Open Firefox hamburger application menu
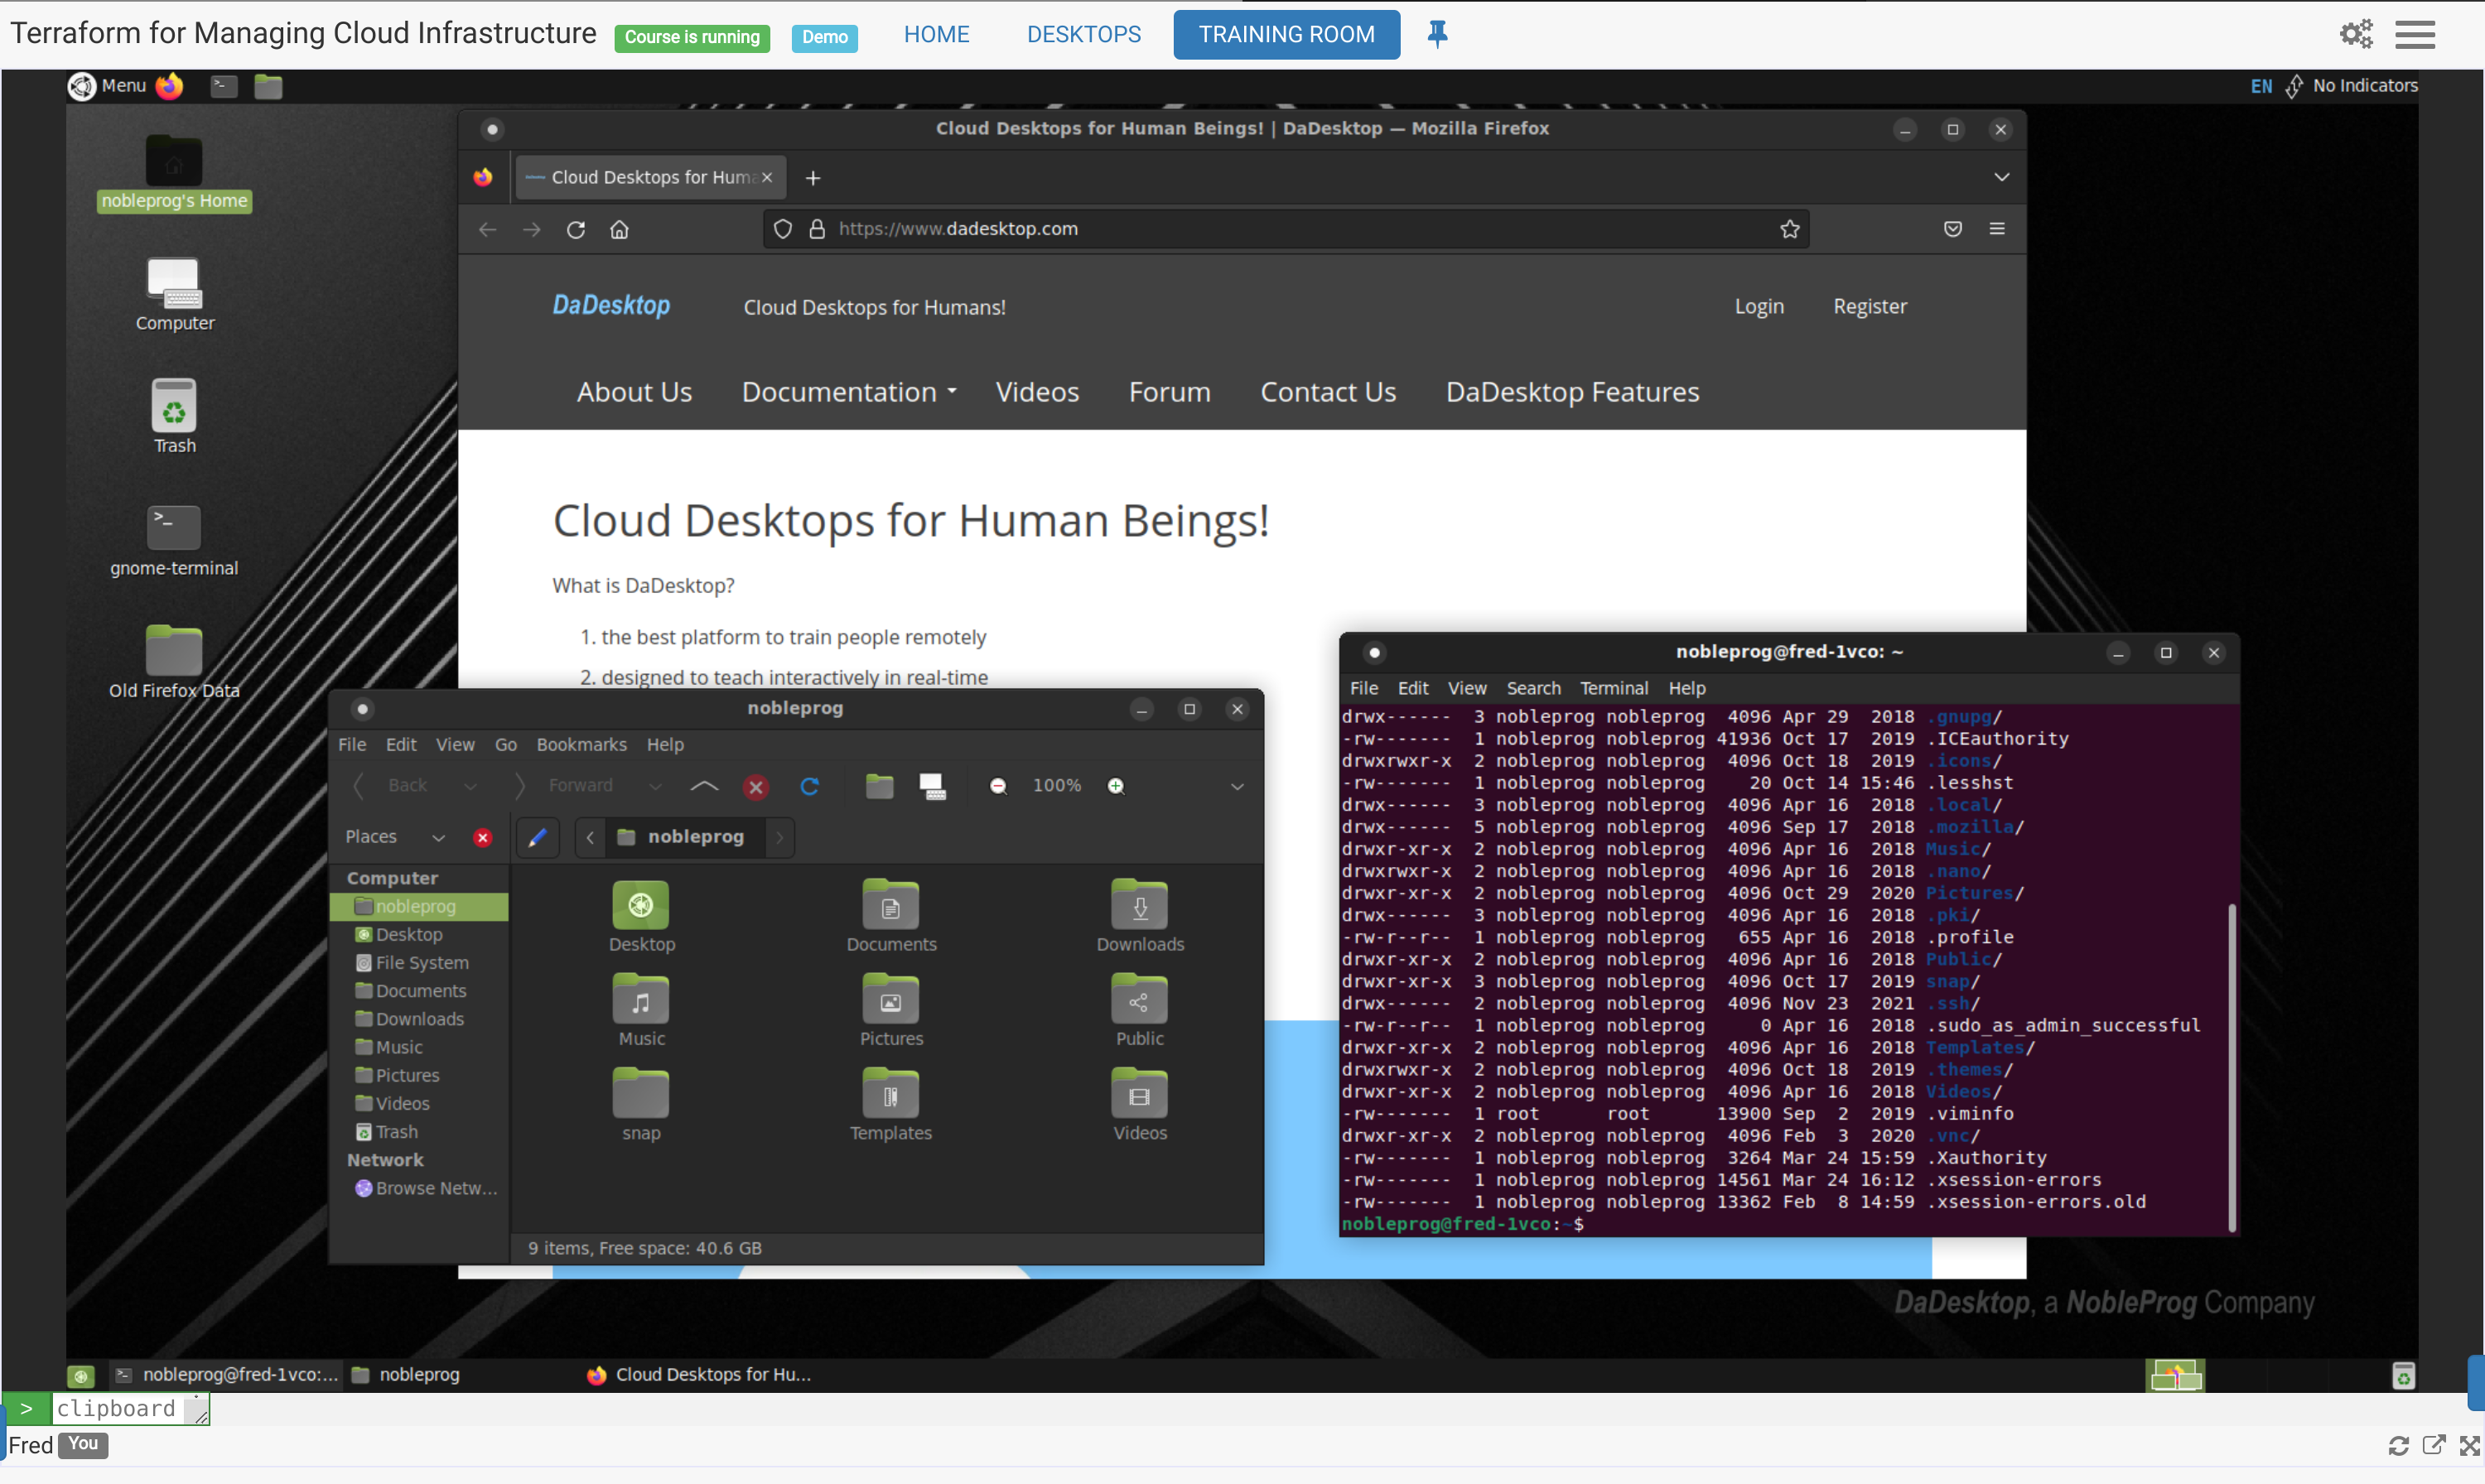The height and width of the screenshot is (1484, 2485). click(x=1997, y=229)
